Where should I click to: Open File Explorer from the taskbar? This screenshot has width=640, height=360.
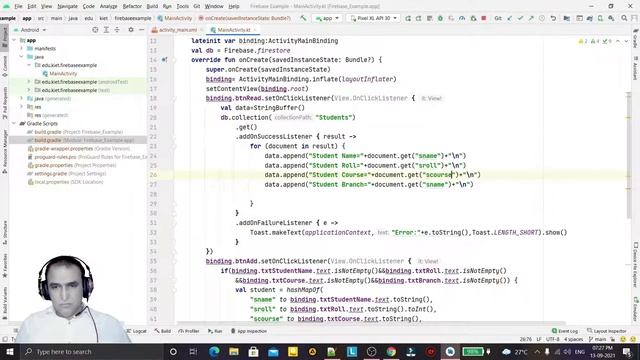tap(233, 351)
